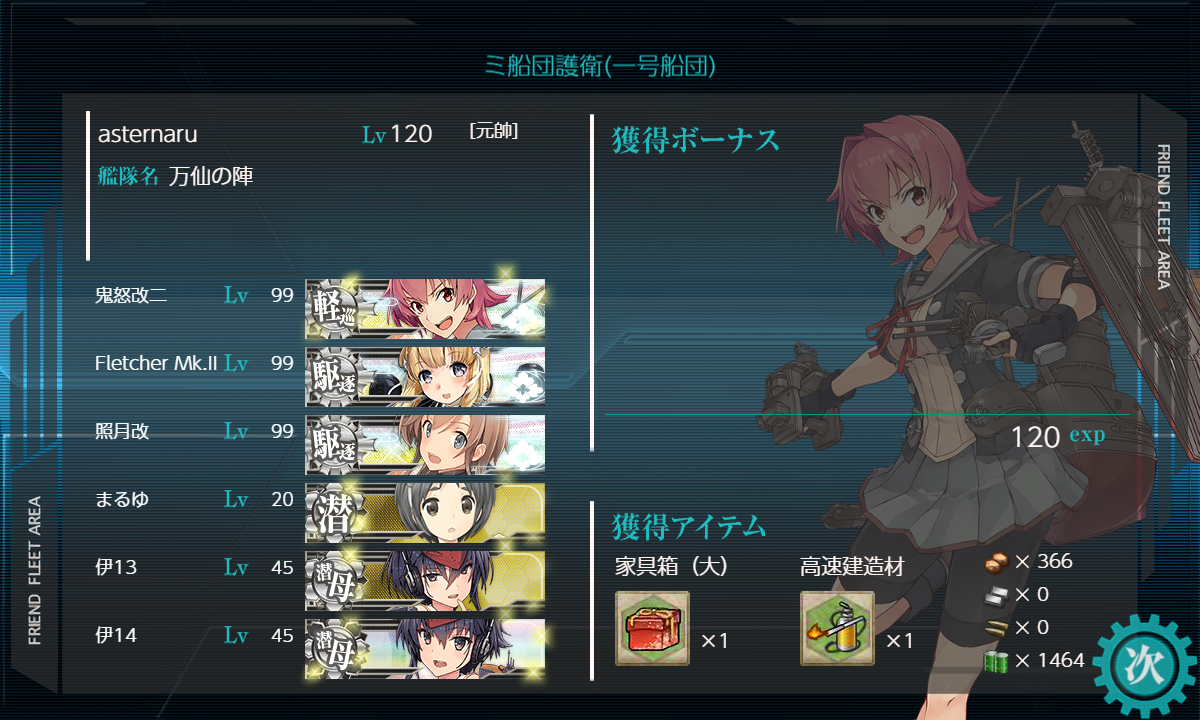Image resolution: width=1200 pixels, height=720 pixels.
Task: Select the 高速建造材 flamethrower icon
Action: (x=837, y=629)
